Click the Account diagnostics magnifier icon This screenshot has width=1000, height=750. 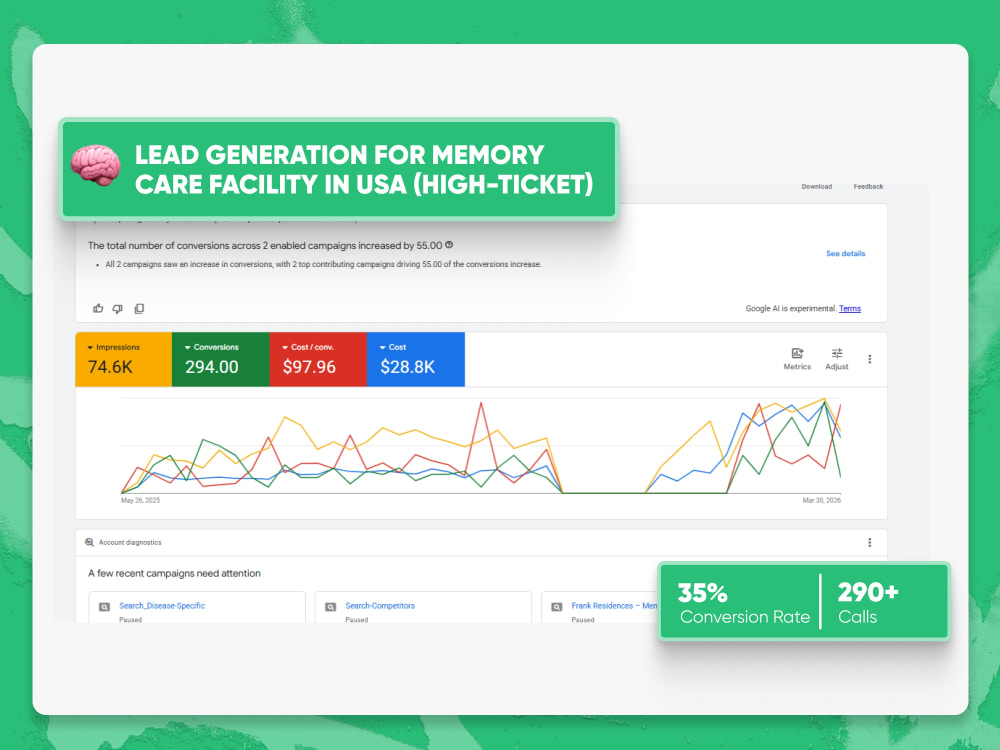89,542
